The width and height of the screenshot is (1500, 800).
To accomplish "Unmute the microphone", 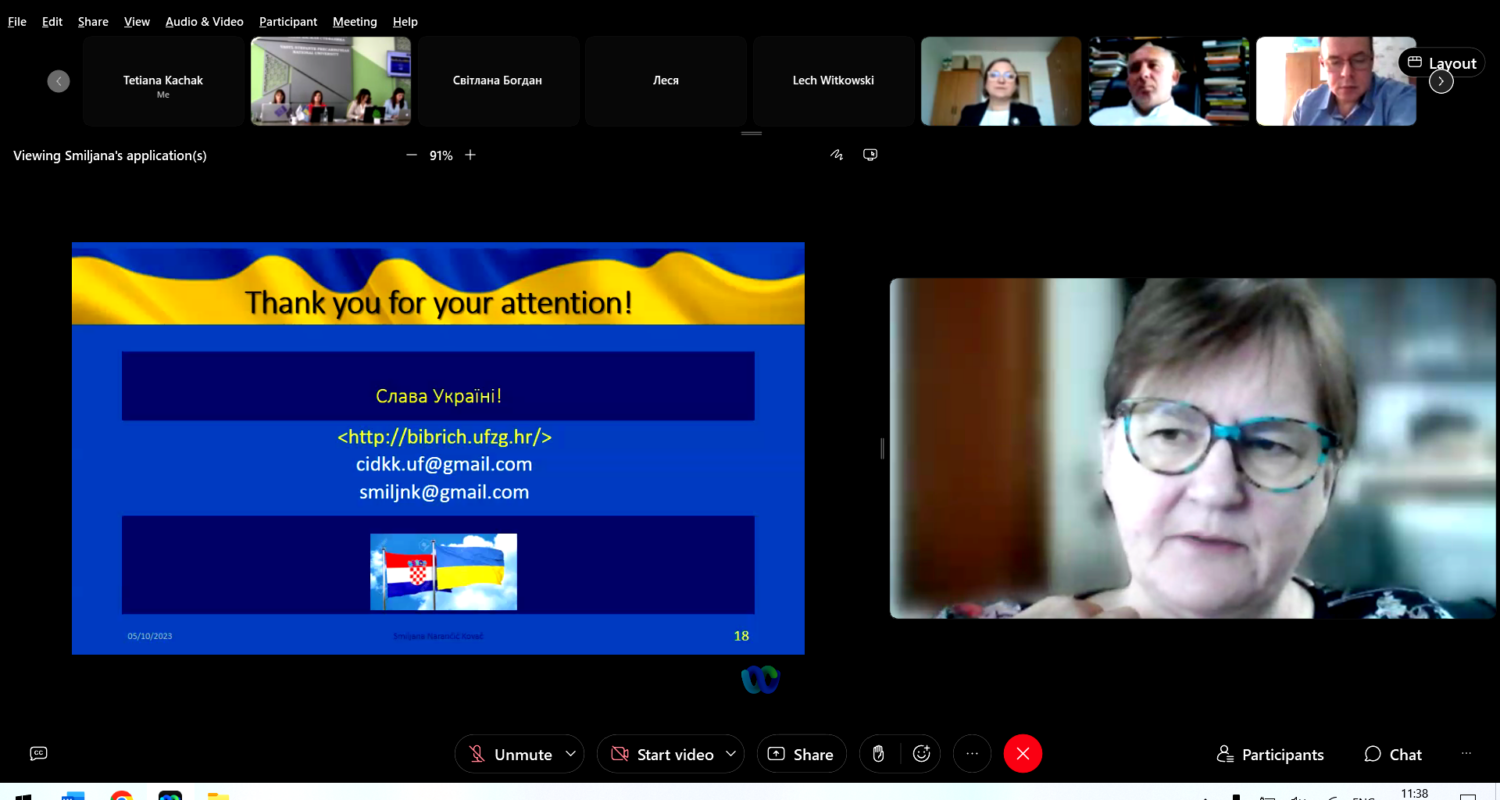I will pyautogui.click(x=510, y=754).
